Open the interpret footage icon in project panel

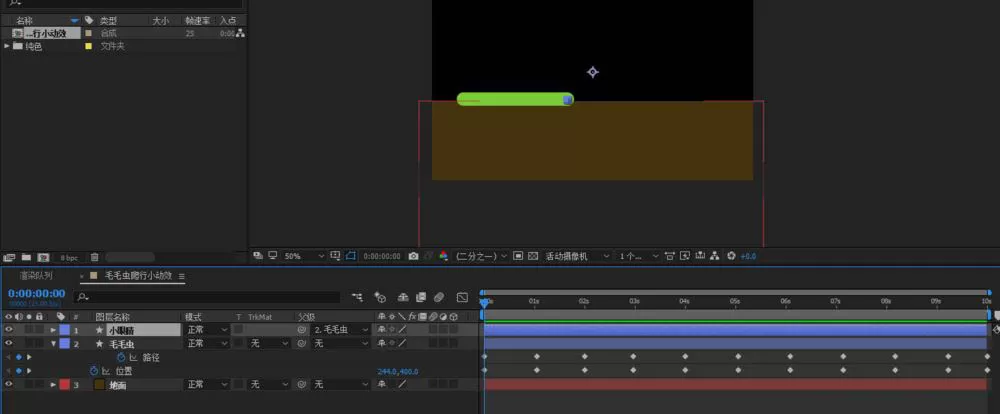click(x=9, y=258)
